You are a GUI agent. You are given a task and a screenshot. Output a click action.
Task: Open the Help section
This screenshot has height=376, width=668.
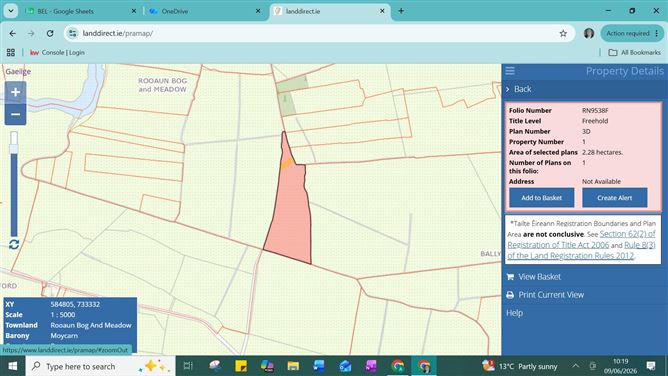(514, 313)
